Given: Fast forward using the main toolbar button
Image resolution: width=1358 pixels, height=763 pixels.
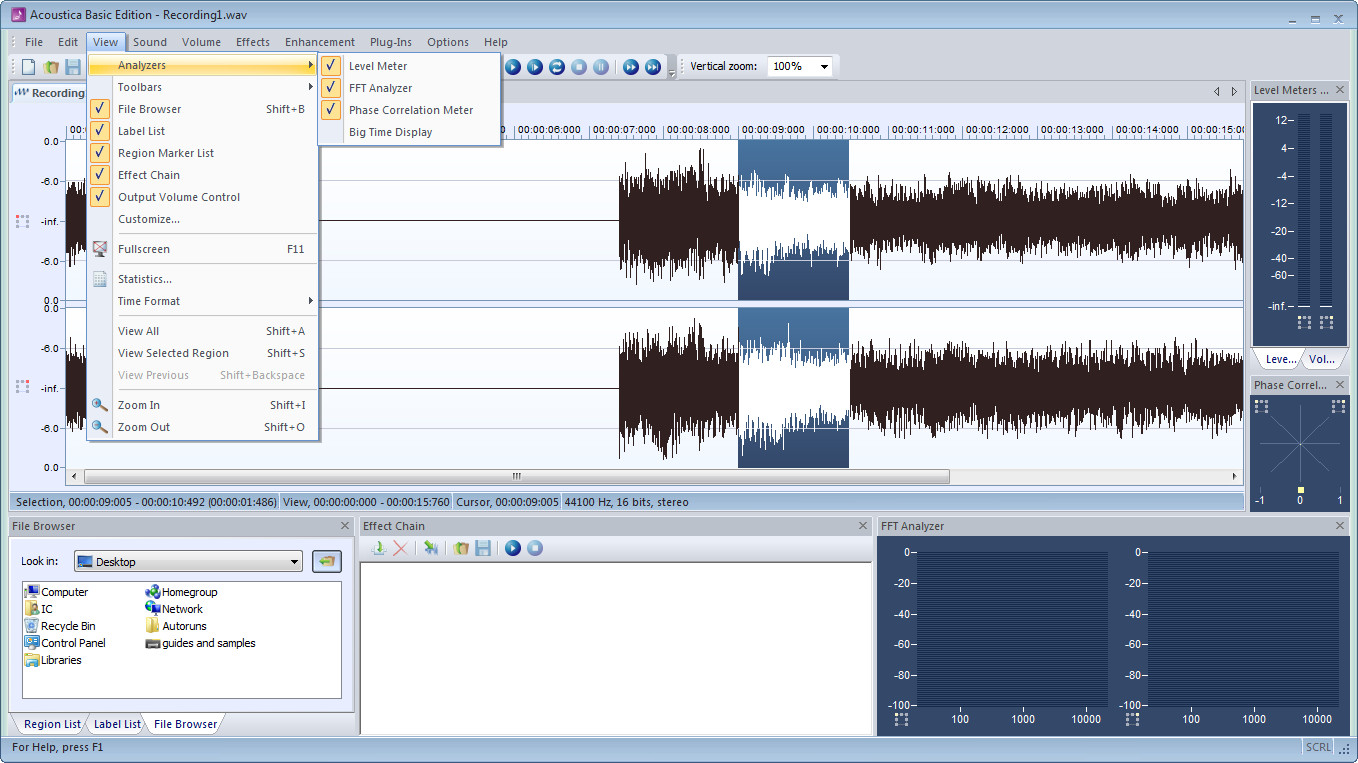Looking at the screenshot, I should 631,67.
